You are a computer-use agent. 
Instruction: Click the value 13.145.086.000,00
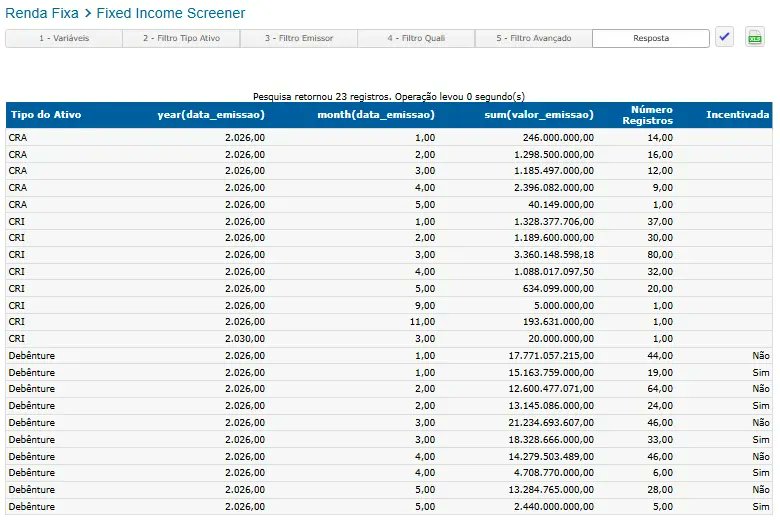coord(551,406)
